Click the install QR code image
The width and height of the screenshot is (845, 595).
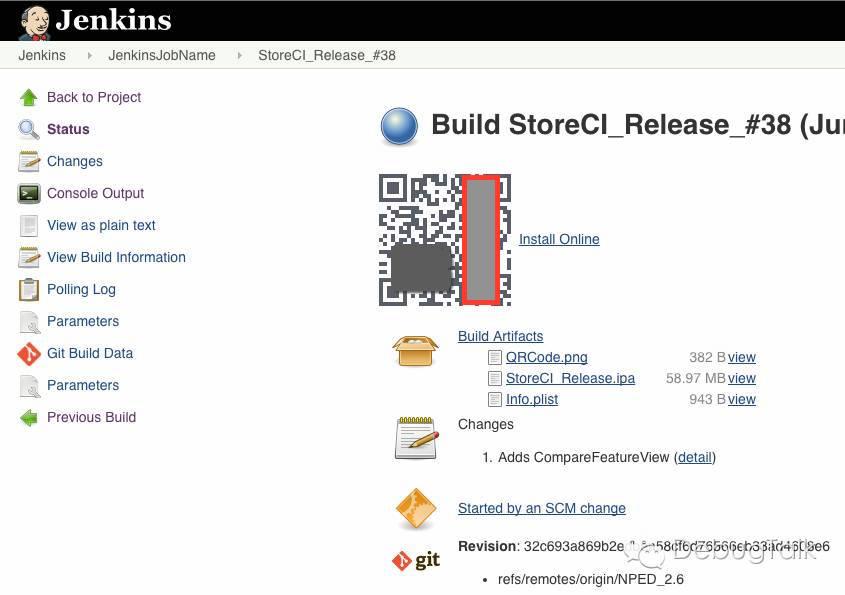point(444,240)
